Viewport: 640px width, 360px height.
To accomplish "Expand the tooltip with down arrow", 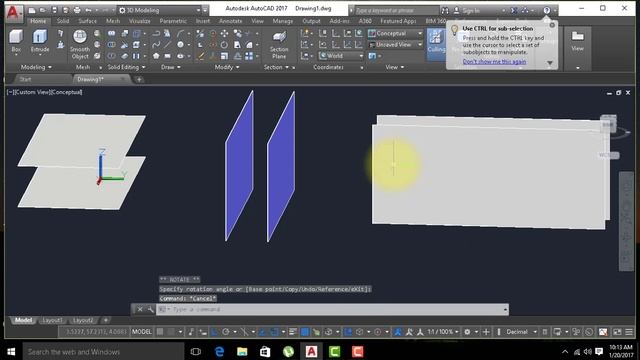I will point(550,63).
